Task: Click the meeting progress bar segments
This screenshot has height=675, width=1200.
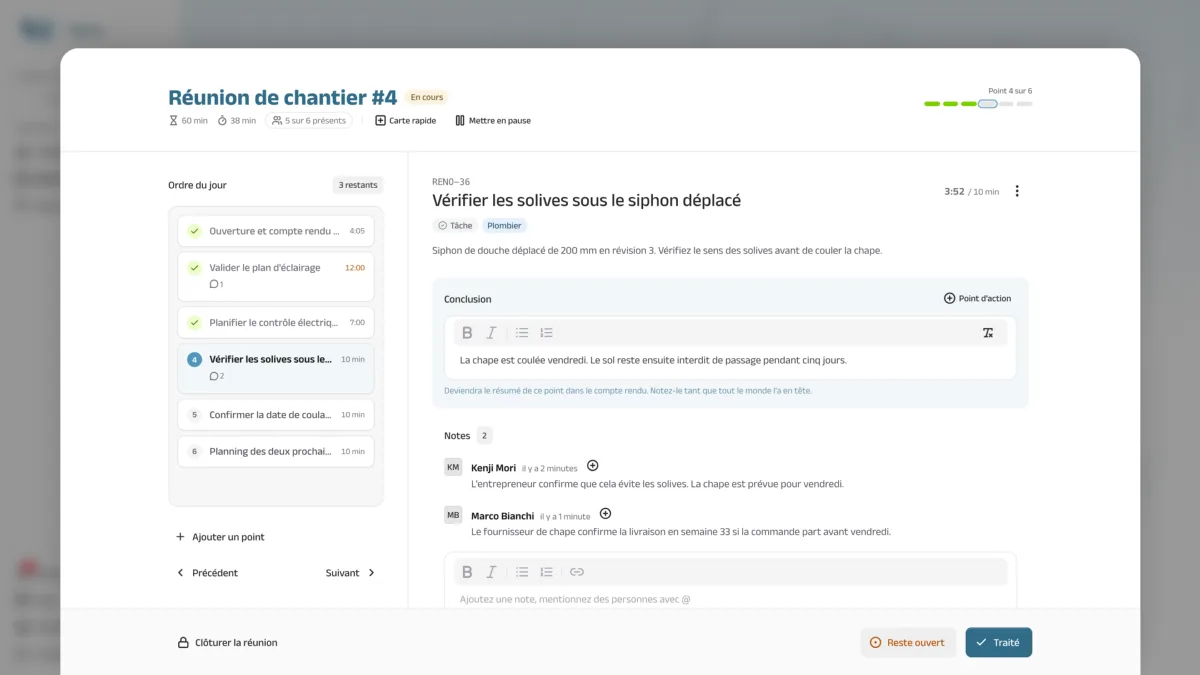Action: coord(978,104)
